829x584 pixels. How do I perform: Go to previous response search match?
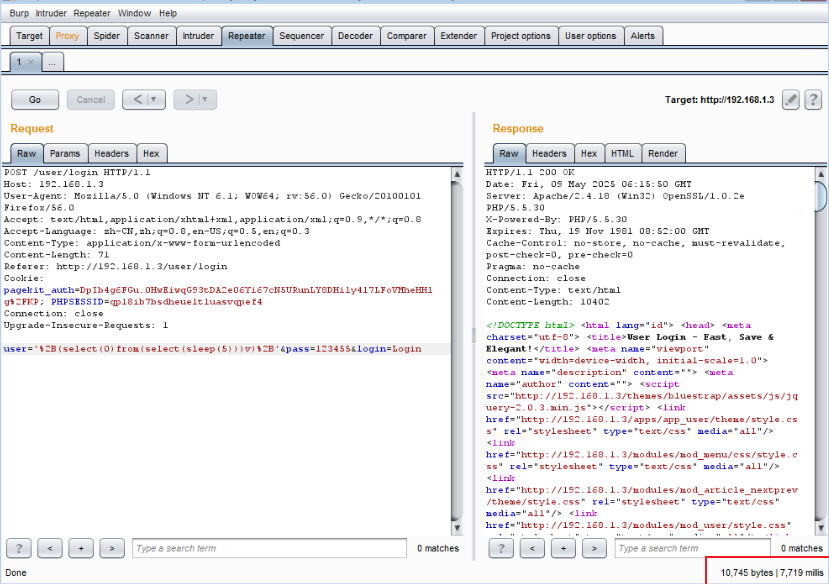point(532,548)
